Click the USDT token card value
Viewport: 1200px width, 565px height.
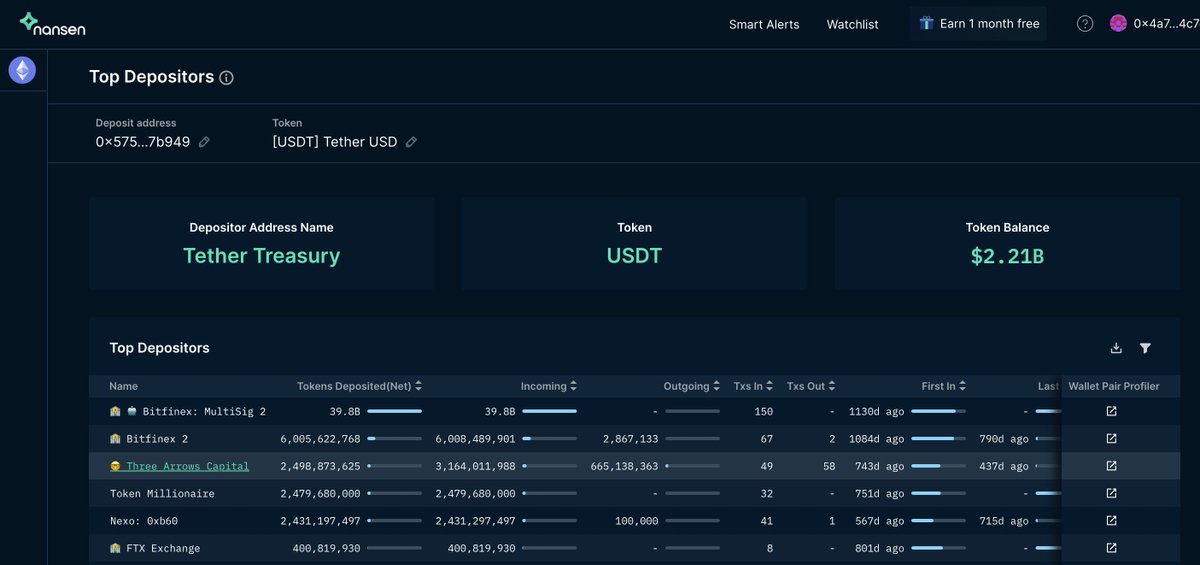coord(634,256)
